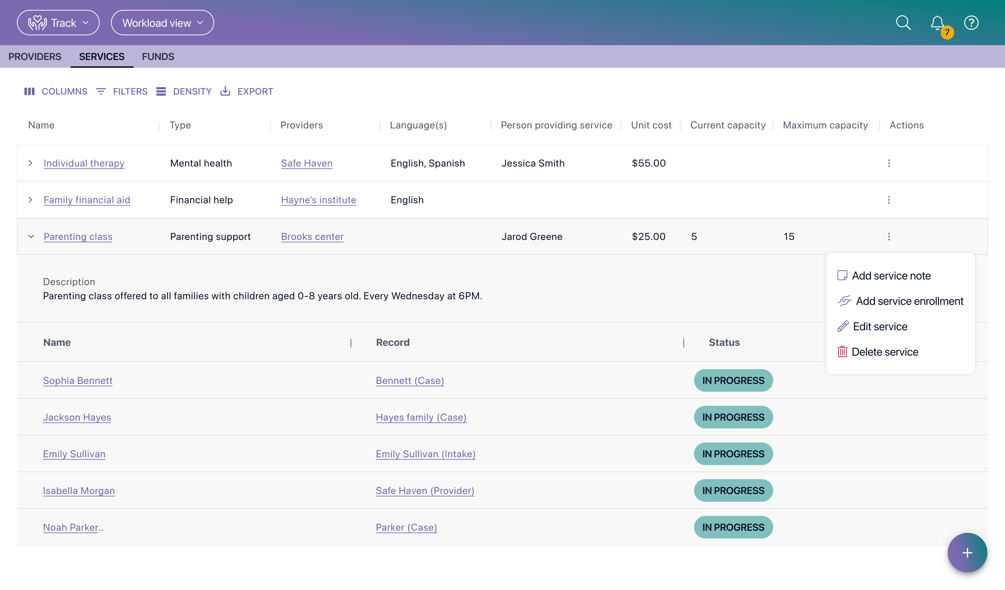
Task: Open Brooks center provider link
Action: 312,236
